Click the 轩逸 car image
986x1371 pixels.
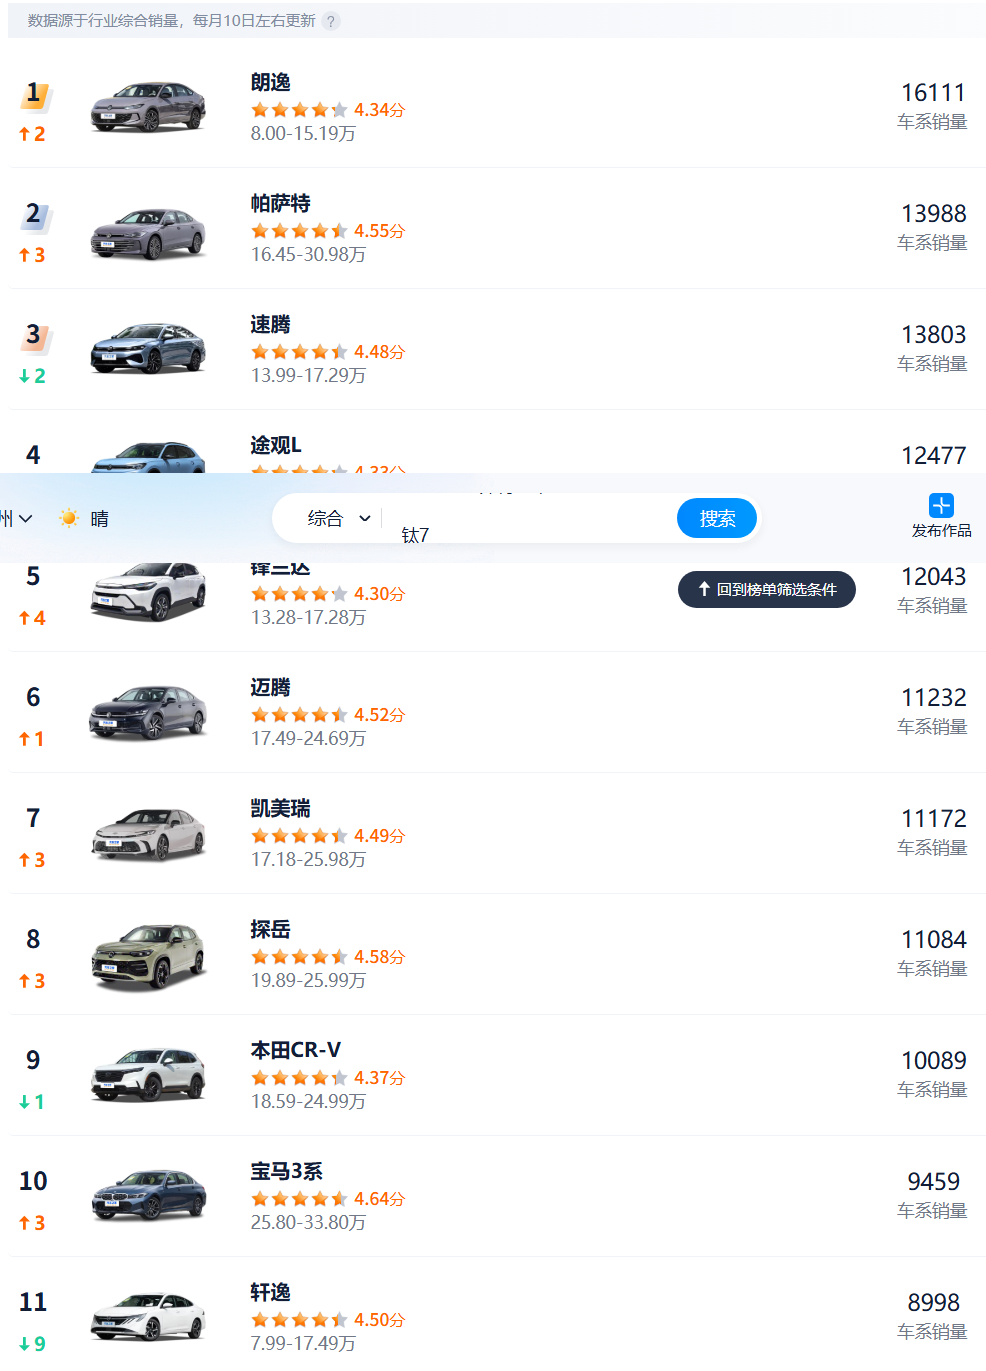coord(148,1317)
